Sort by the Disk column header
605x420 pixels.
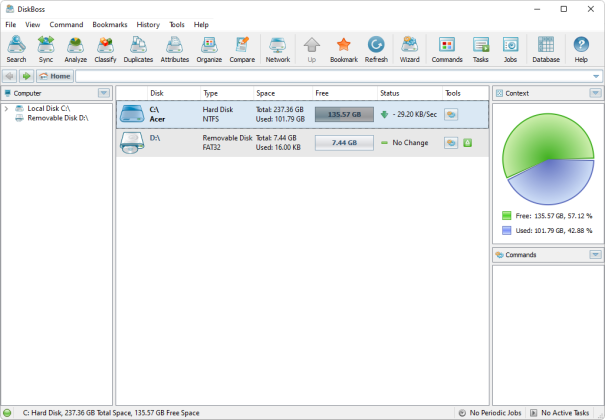click(174, 93)
